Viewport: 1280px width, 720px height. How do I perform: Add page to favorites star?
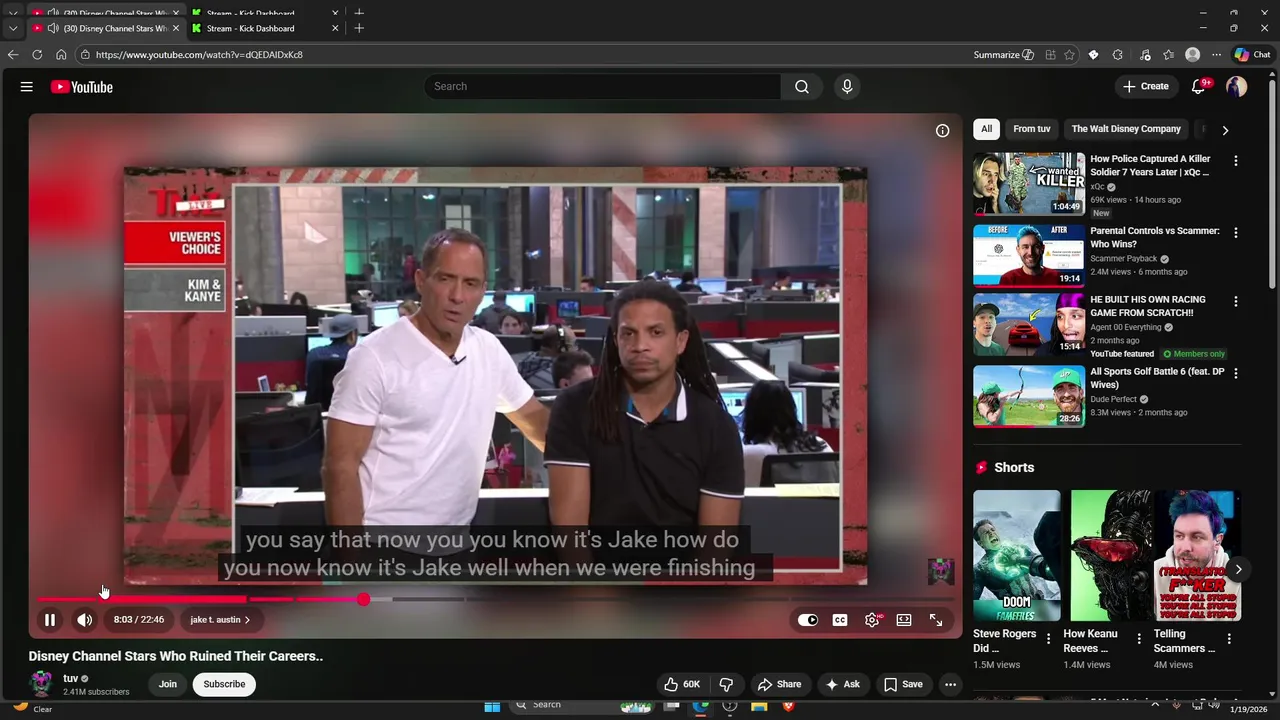1070,55
